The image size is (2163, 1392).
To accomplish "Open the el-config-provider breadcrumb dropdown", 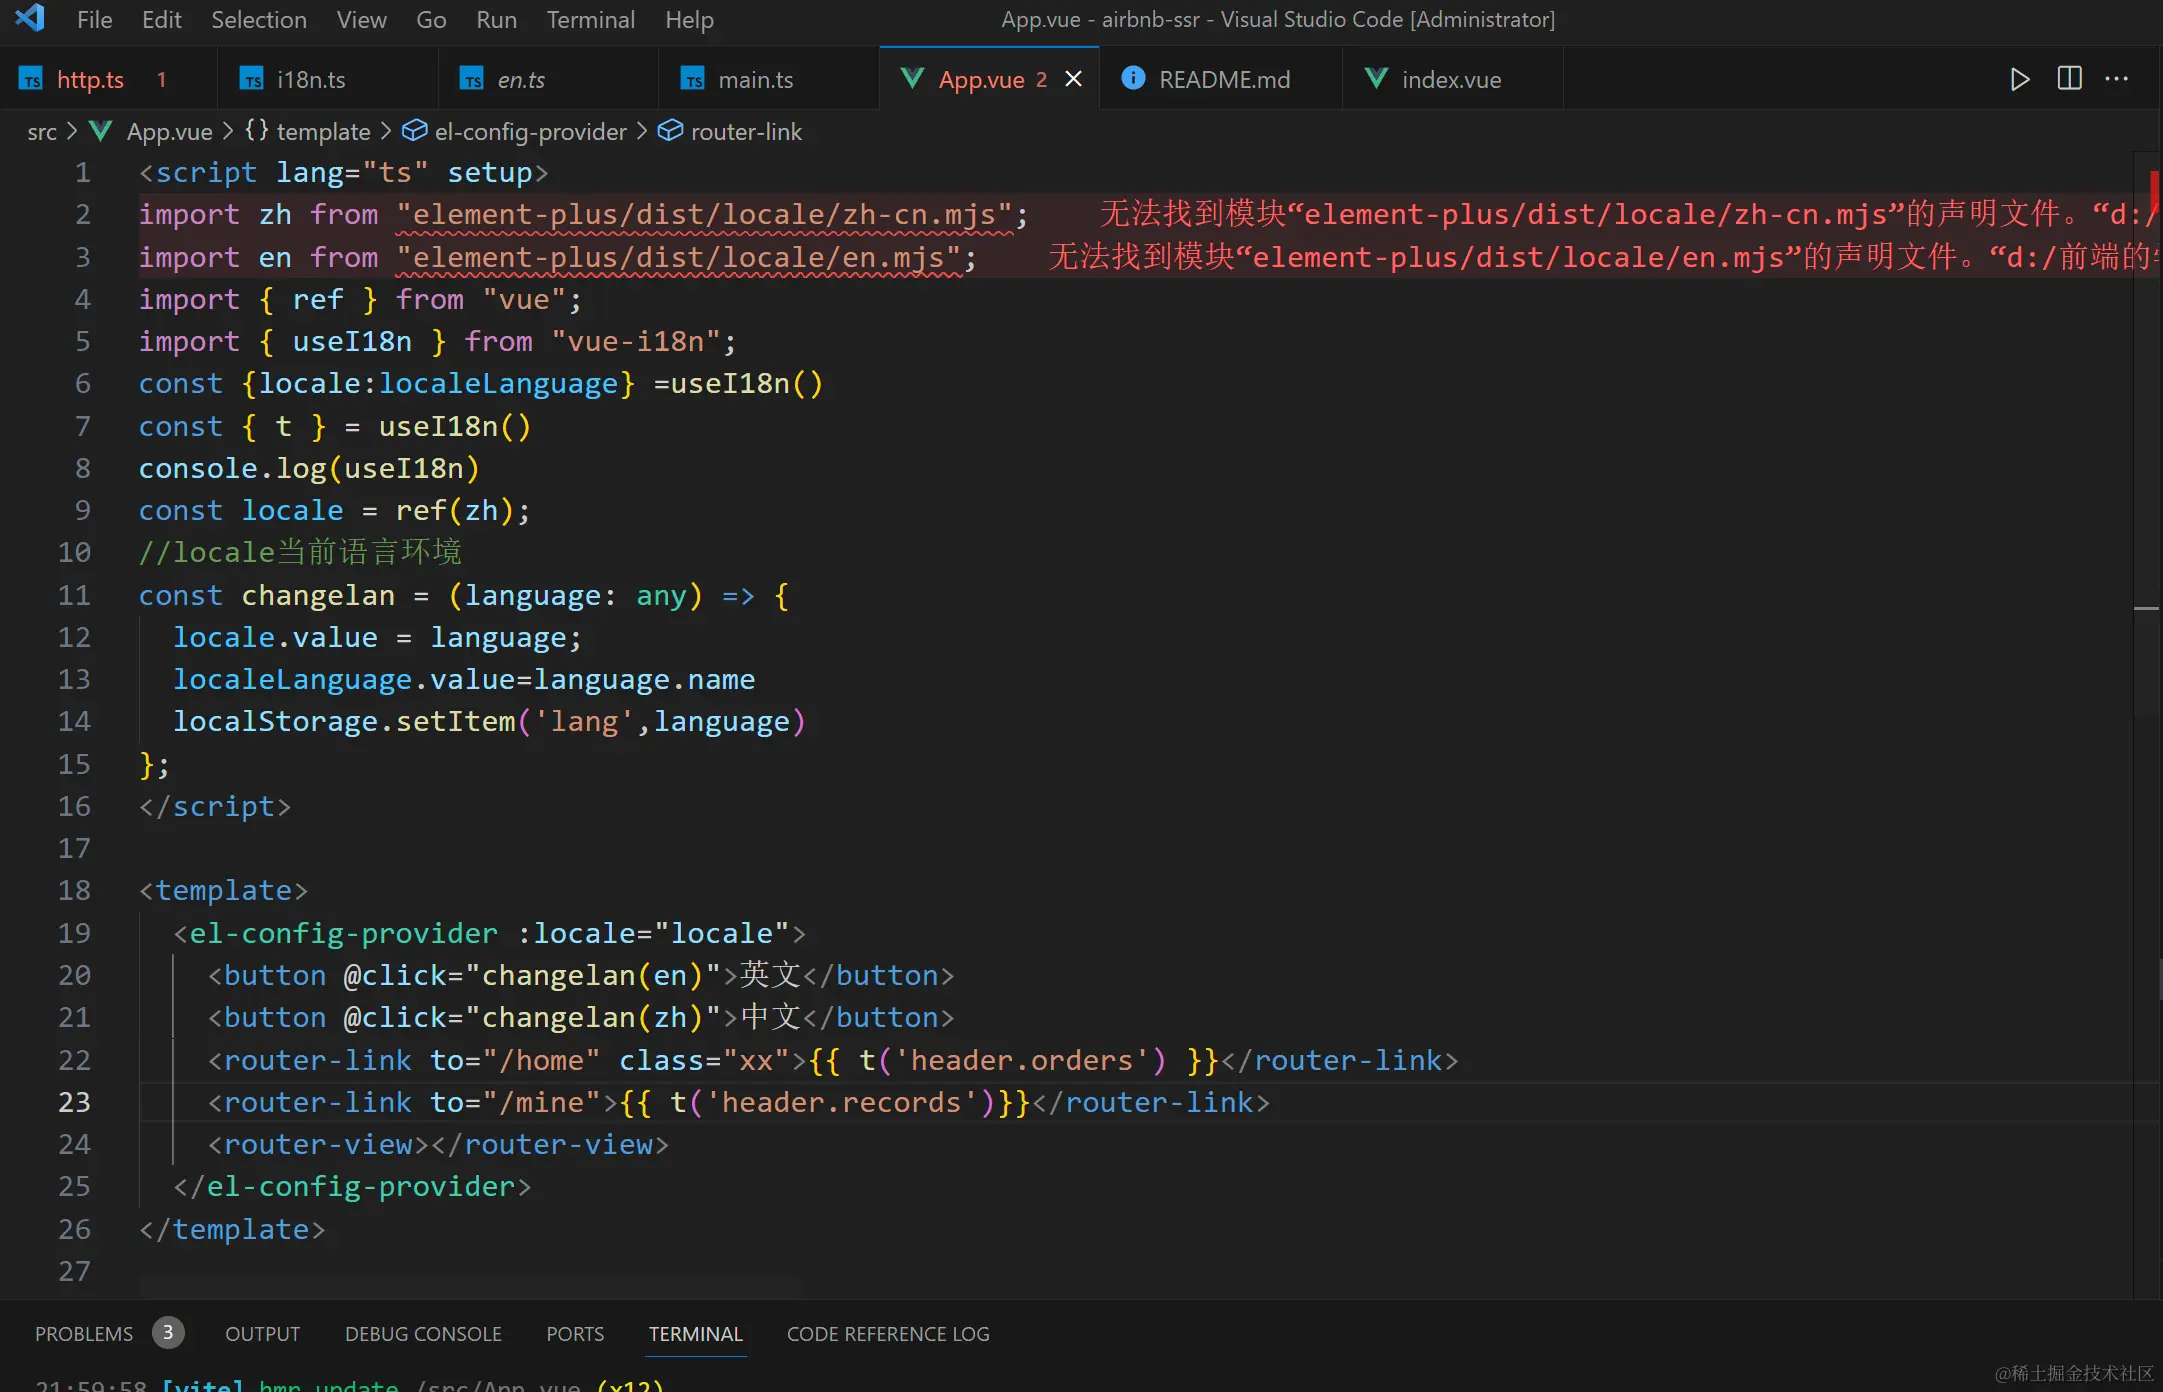I will click(529, 131).
